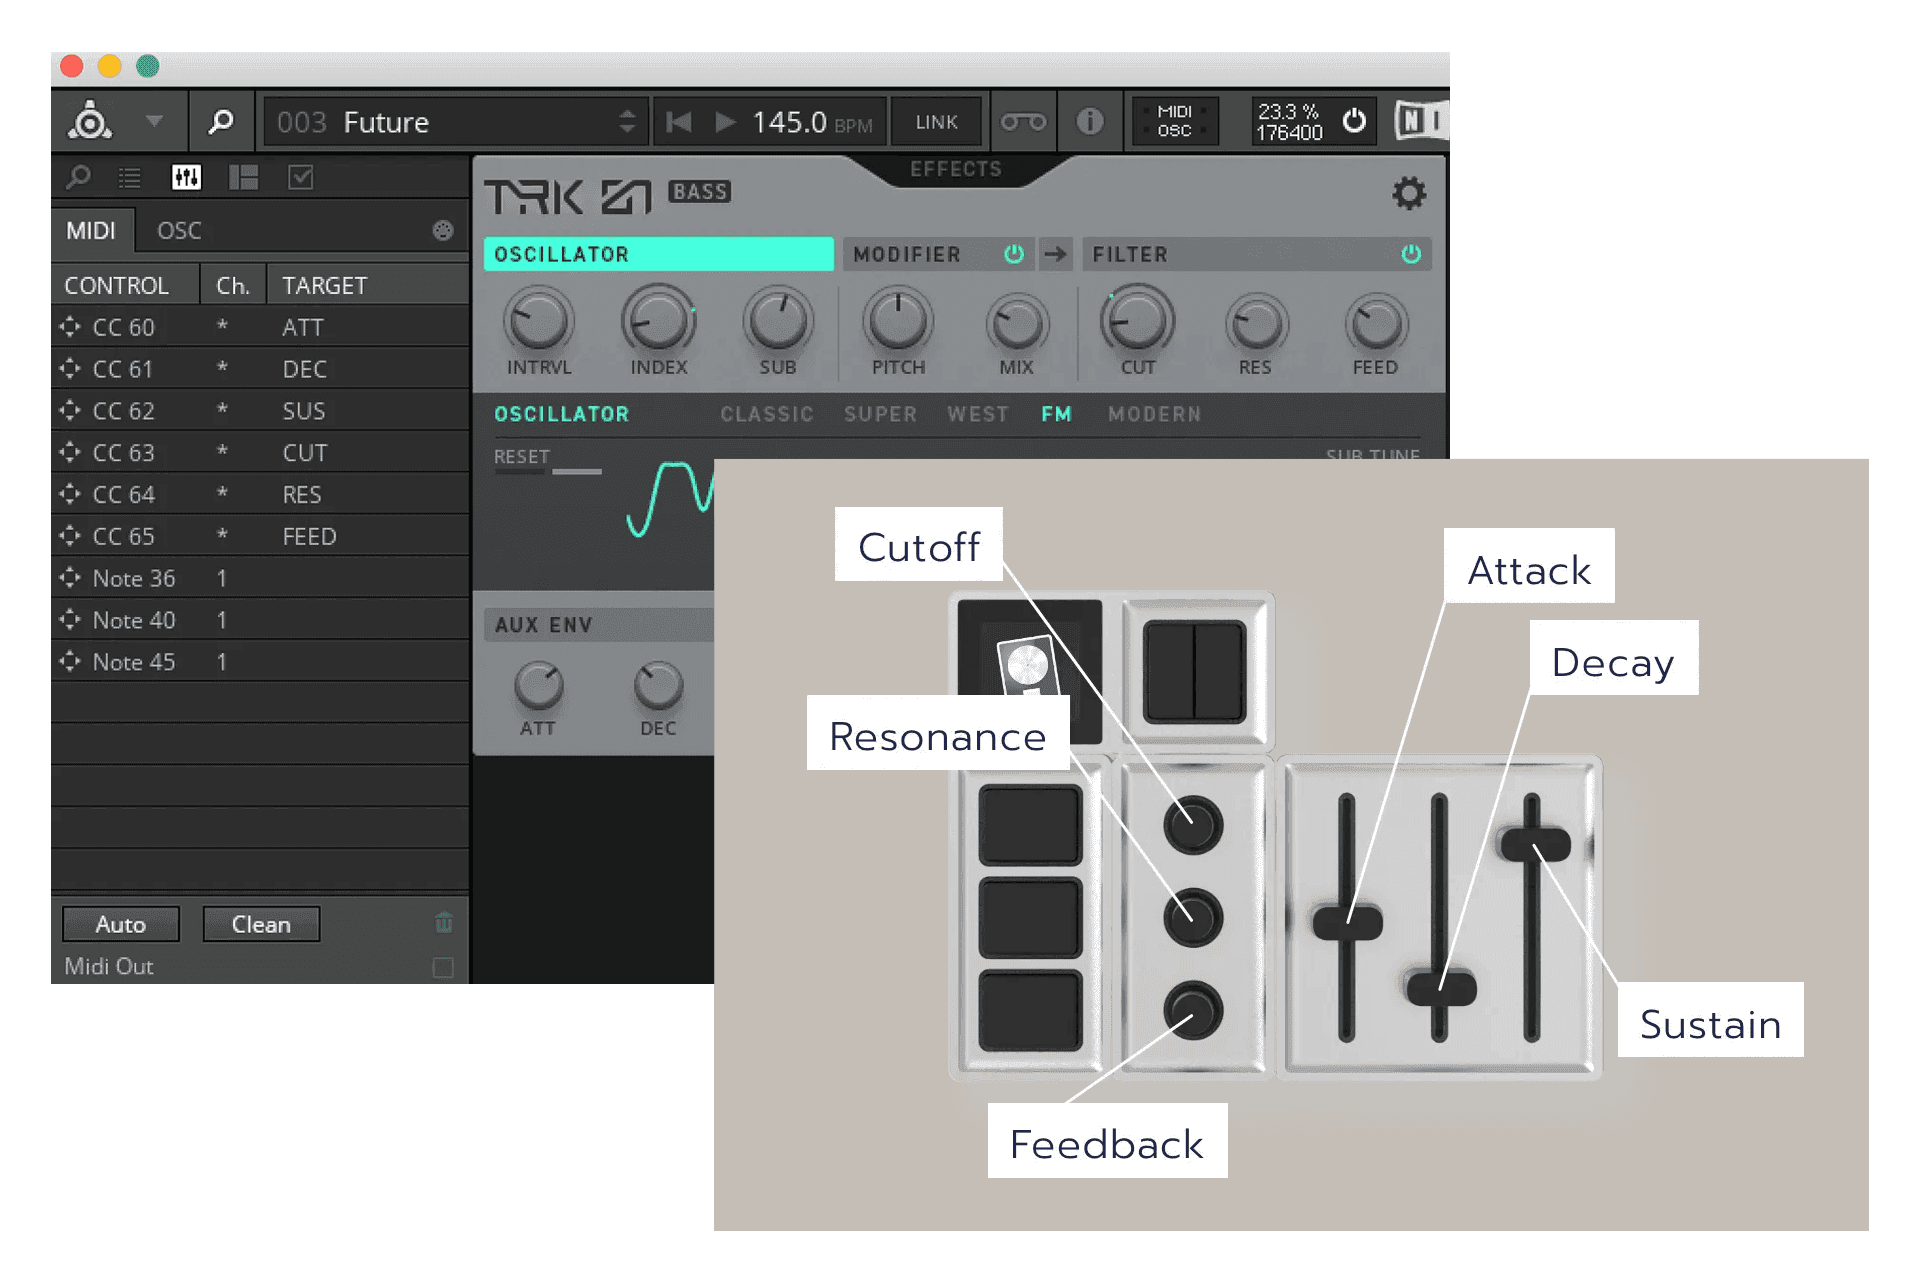The image size is (1920, 1280).
Task: Click the Clean button
Action: (261, 924)
